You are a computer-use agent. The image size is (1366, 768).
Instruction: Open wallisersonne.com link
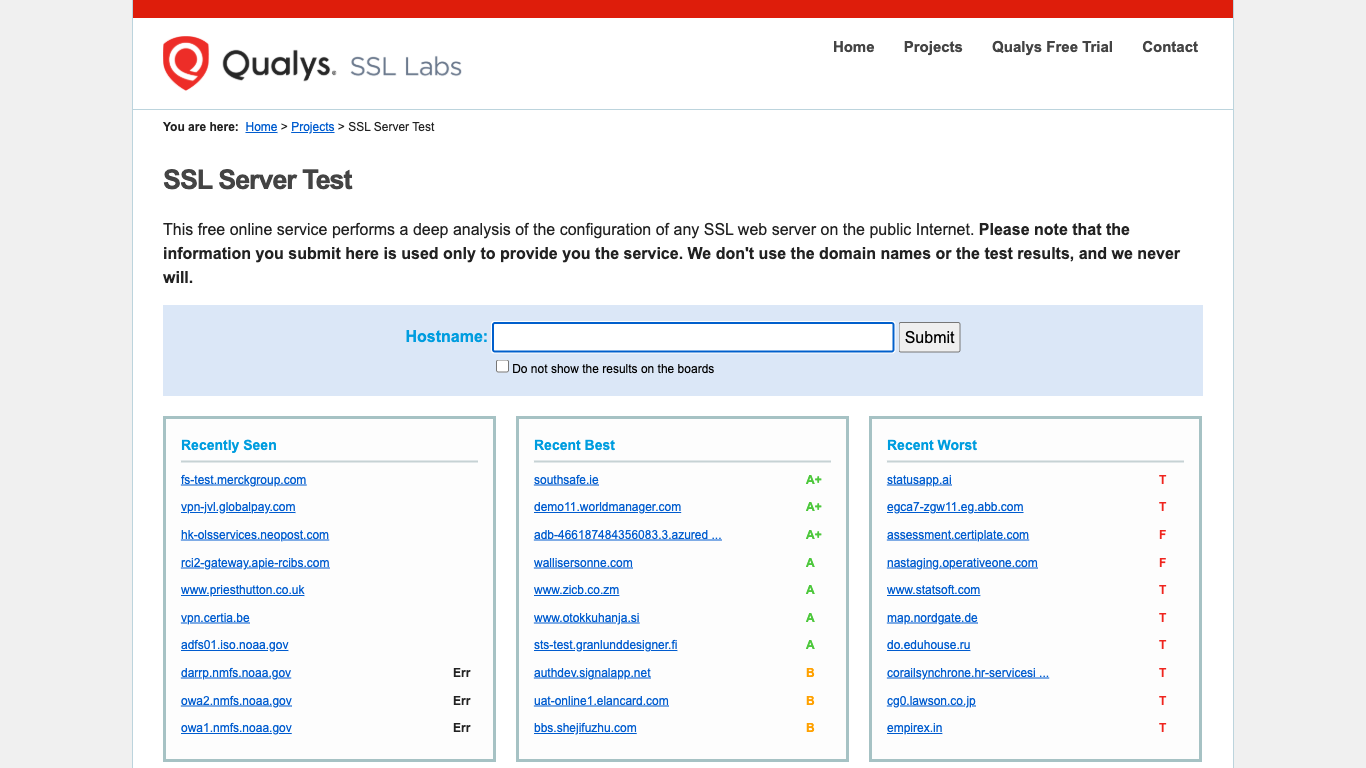pyautogui.click(x=583, y=563)
